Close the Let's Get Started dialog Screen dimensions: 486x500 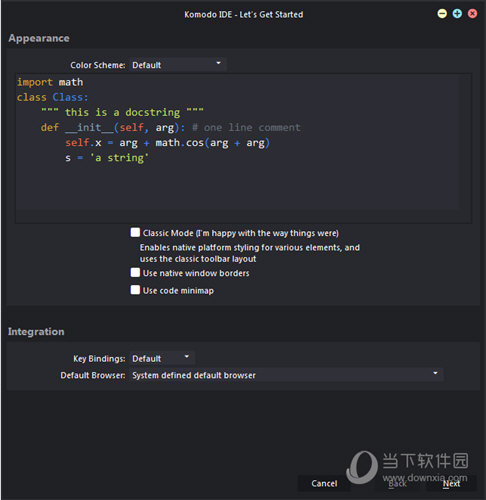(x=473, y=14)
